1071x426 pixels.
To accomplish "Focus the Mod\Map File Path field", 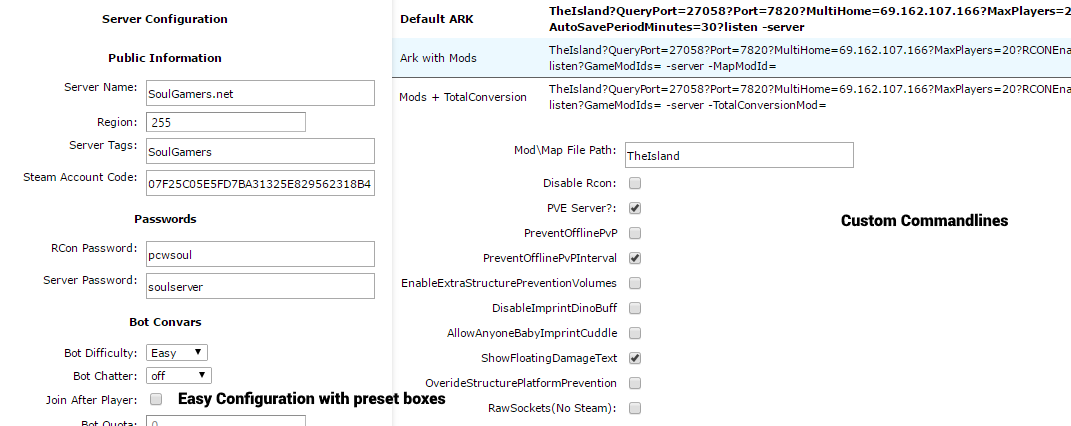I will tap(737, 155).
